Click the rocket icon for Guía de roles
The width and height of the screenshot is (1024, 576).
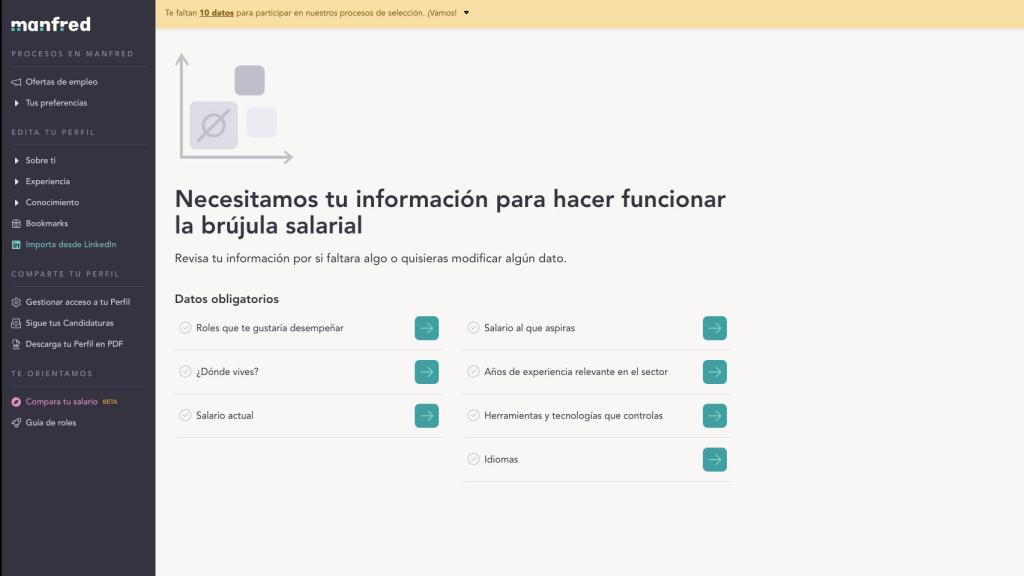click(x=16, y=423)
